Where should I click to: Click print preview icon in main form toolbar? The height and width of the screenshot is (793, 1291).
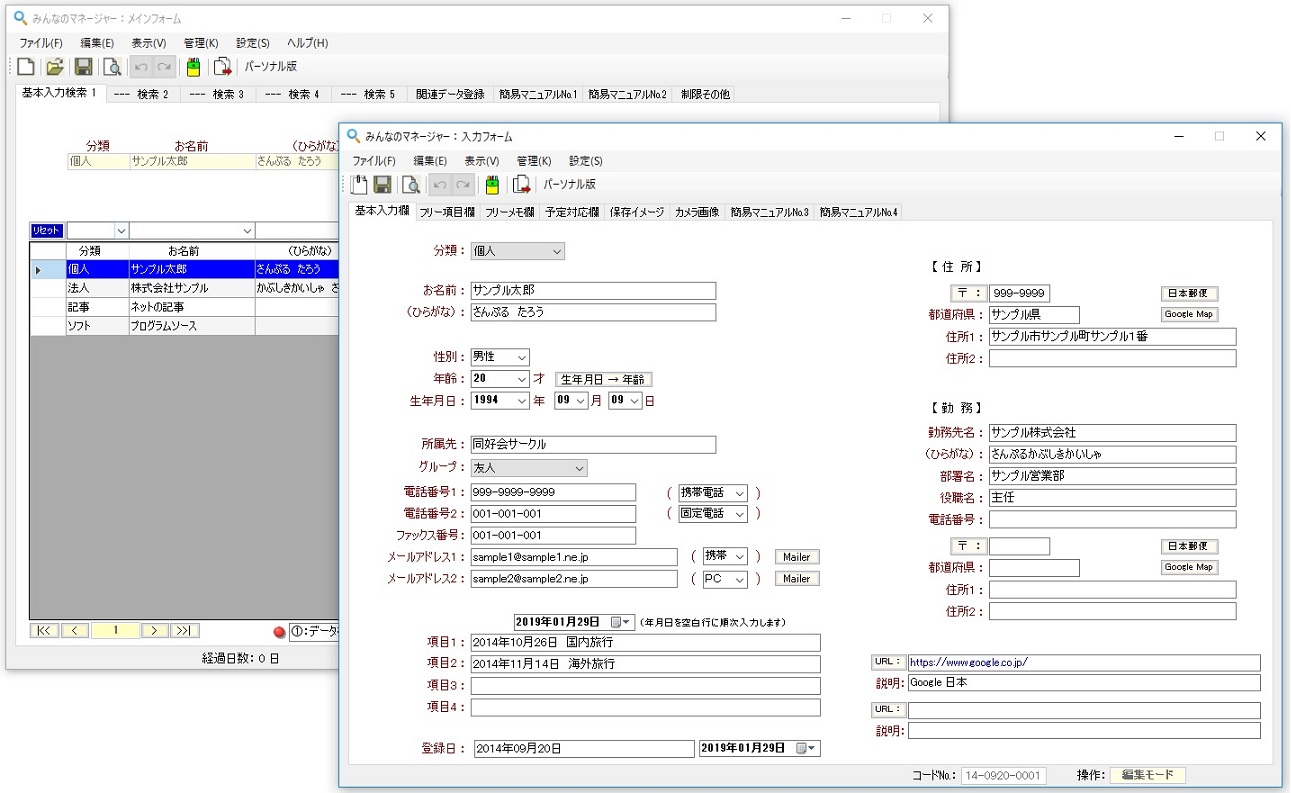[112, 67]
